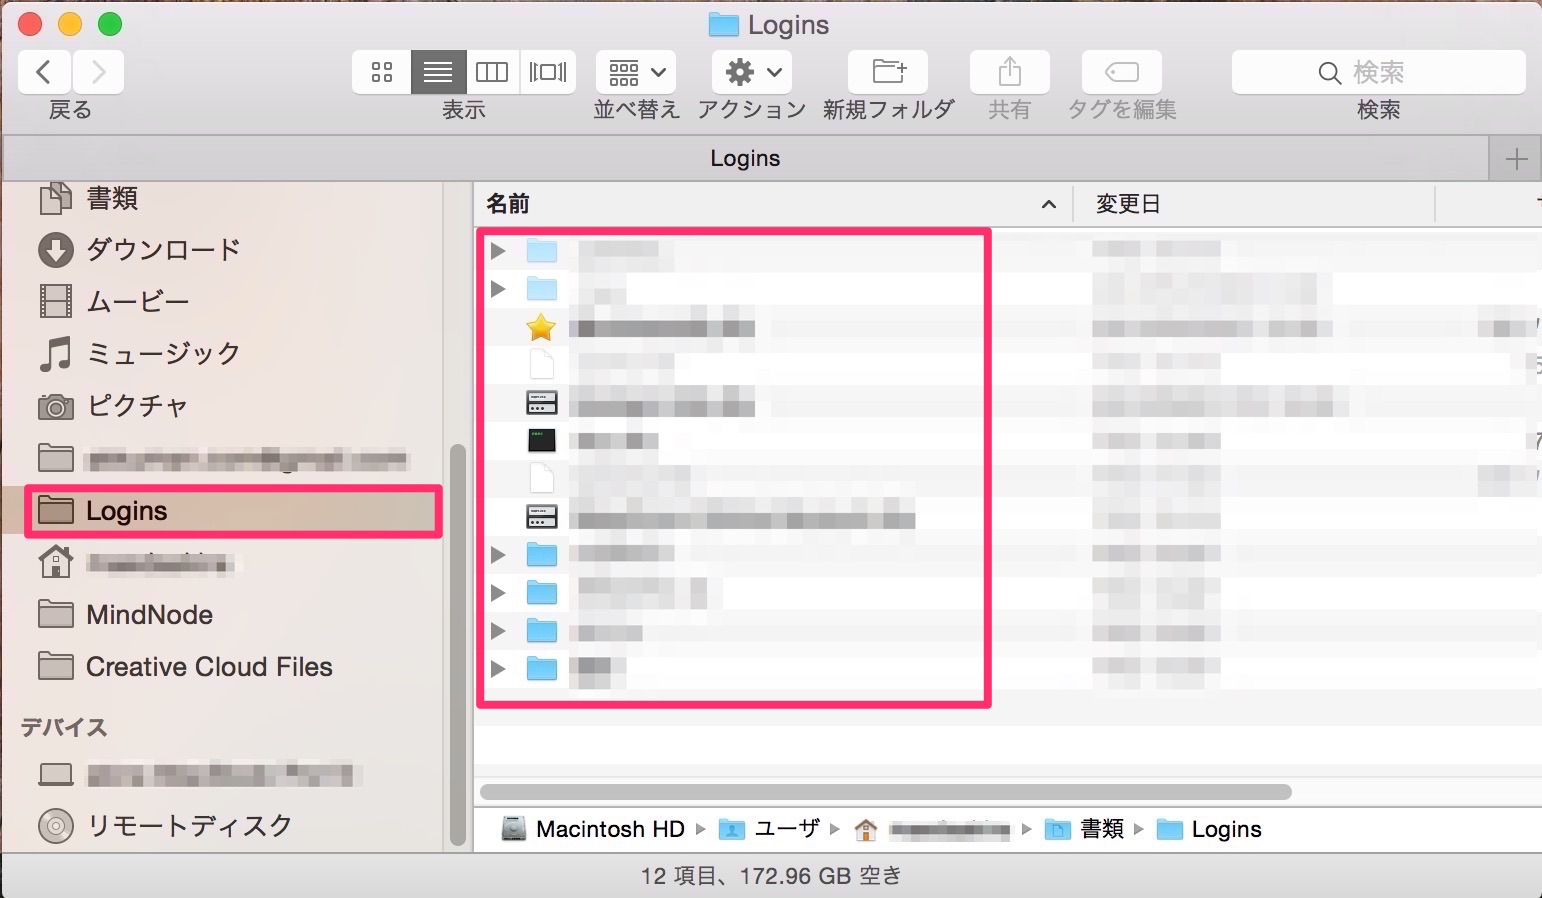1542x898 pixels.
Task: Open ミュージック in the sidebar
Action: [x=140, y=353]
